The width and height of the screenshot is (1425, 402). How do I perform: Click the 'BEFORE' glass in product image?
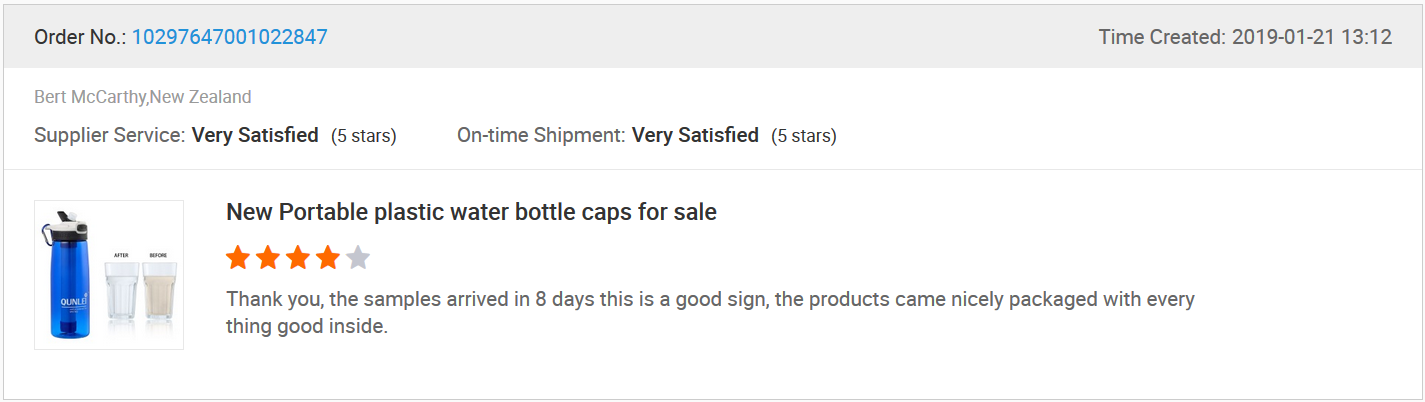[159, 290]
